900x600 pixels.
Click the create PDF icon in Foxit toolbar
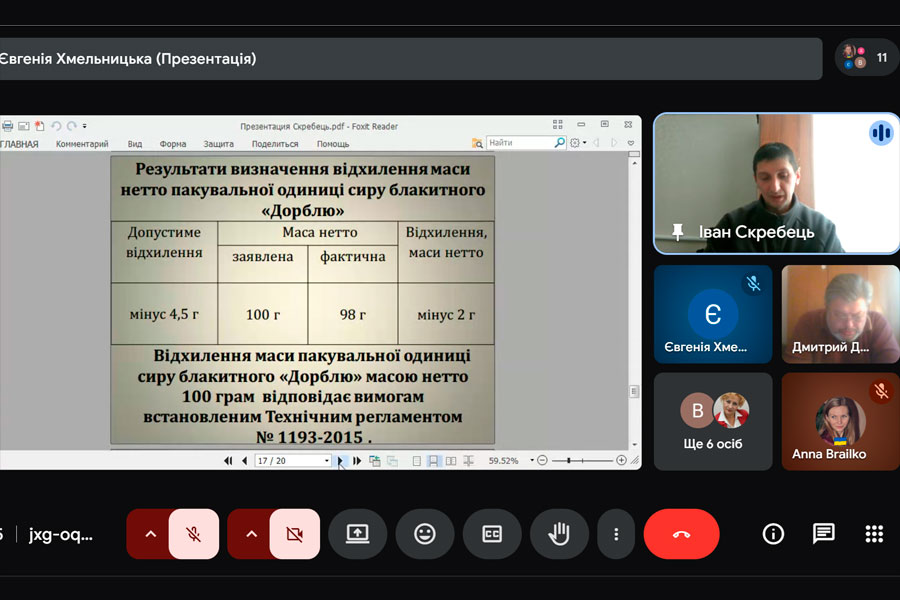39,126
